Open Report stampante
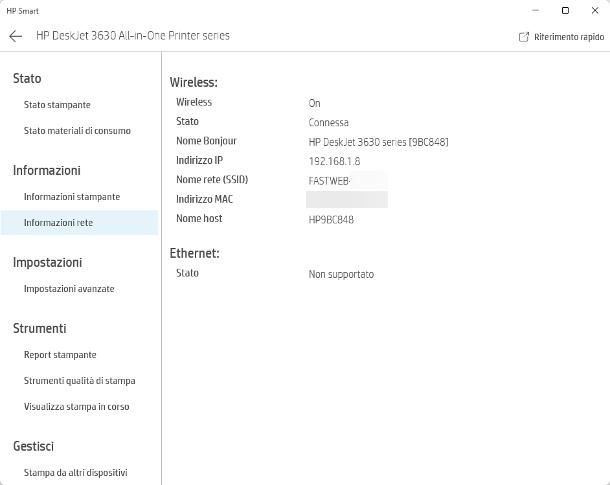Image resolution: width=610 pixels, height=485 pixels. click(60, 355)
